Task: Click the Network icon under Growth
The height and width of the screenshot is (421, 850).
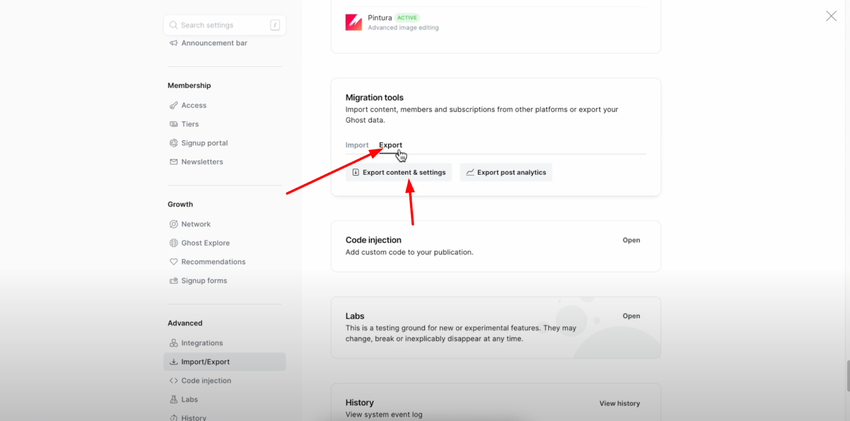Action: click(173, 224)
